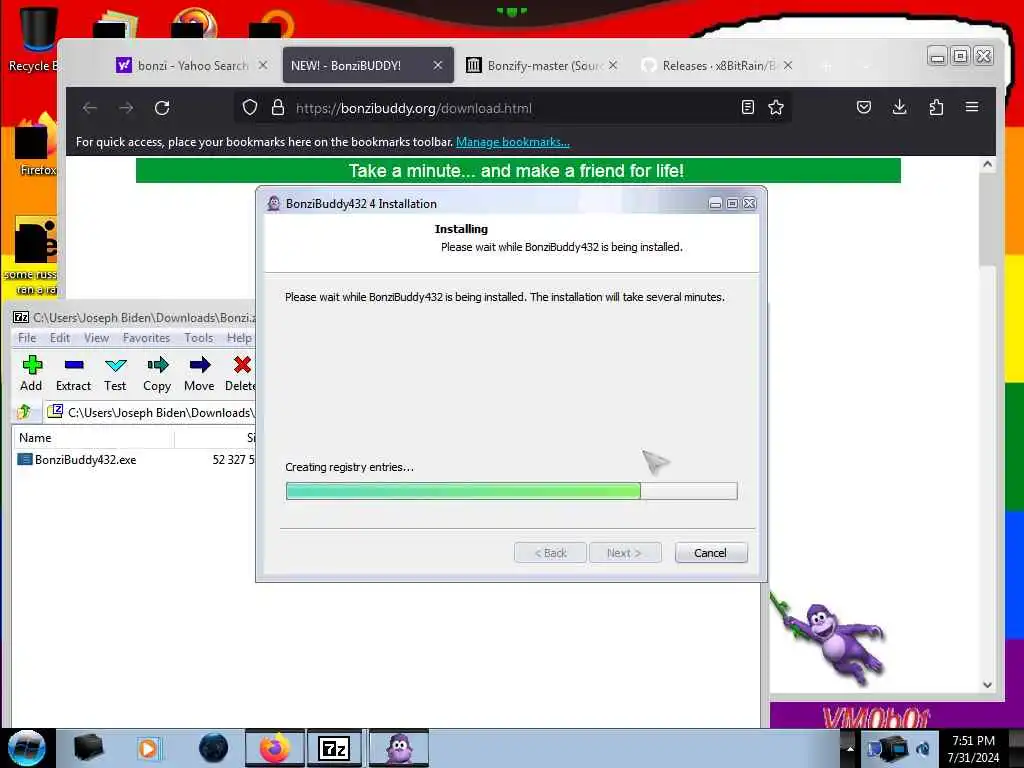Open Edit menu in 7-Zip

point(59,338)
